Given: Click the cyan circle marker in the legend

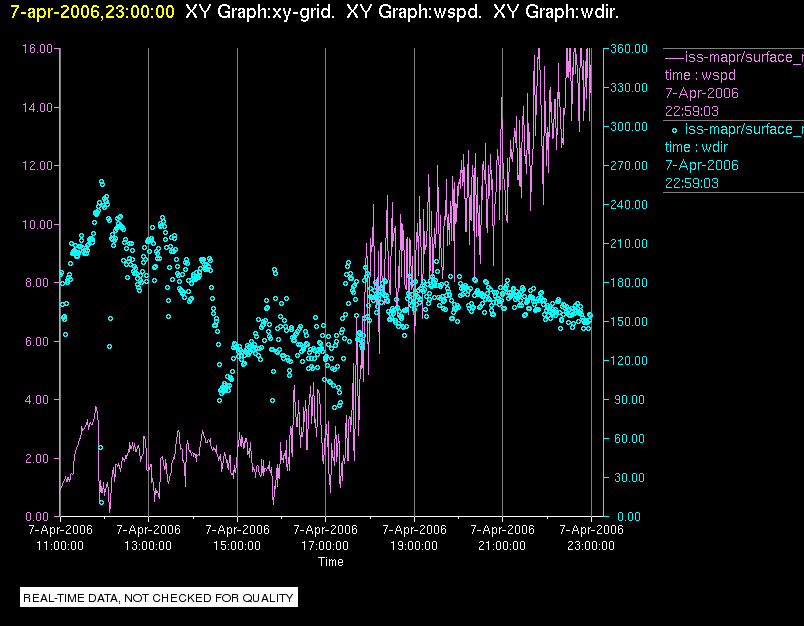Looking at the screenshot, I should point(674,131).
